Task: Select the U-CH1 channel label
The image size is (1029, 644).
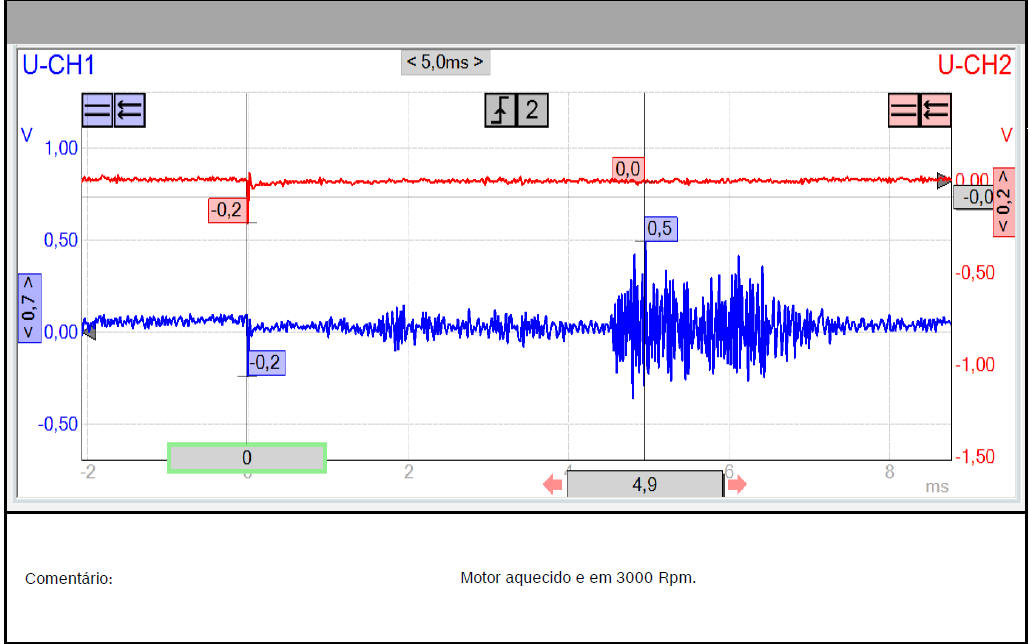Action: pos(58,66)
